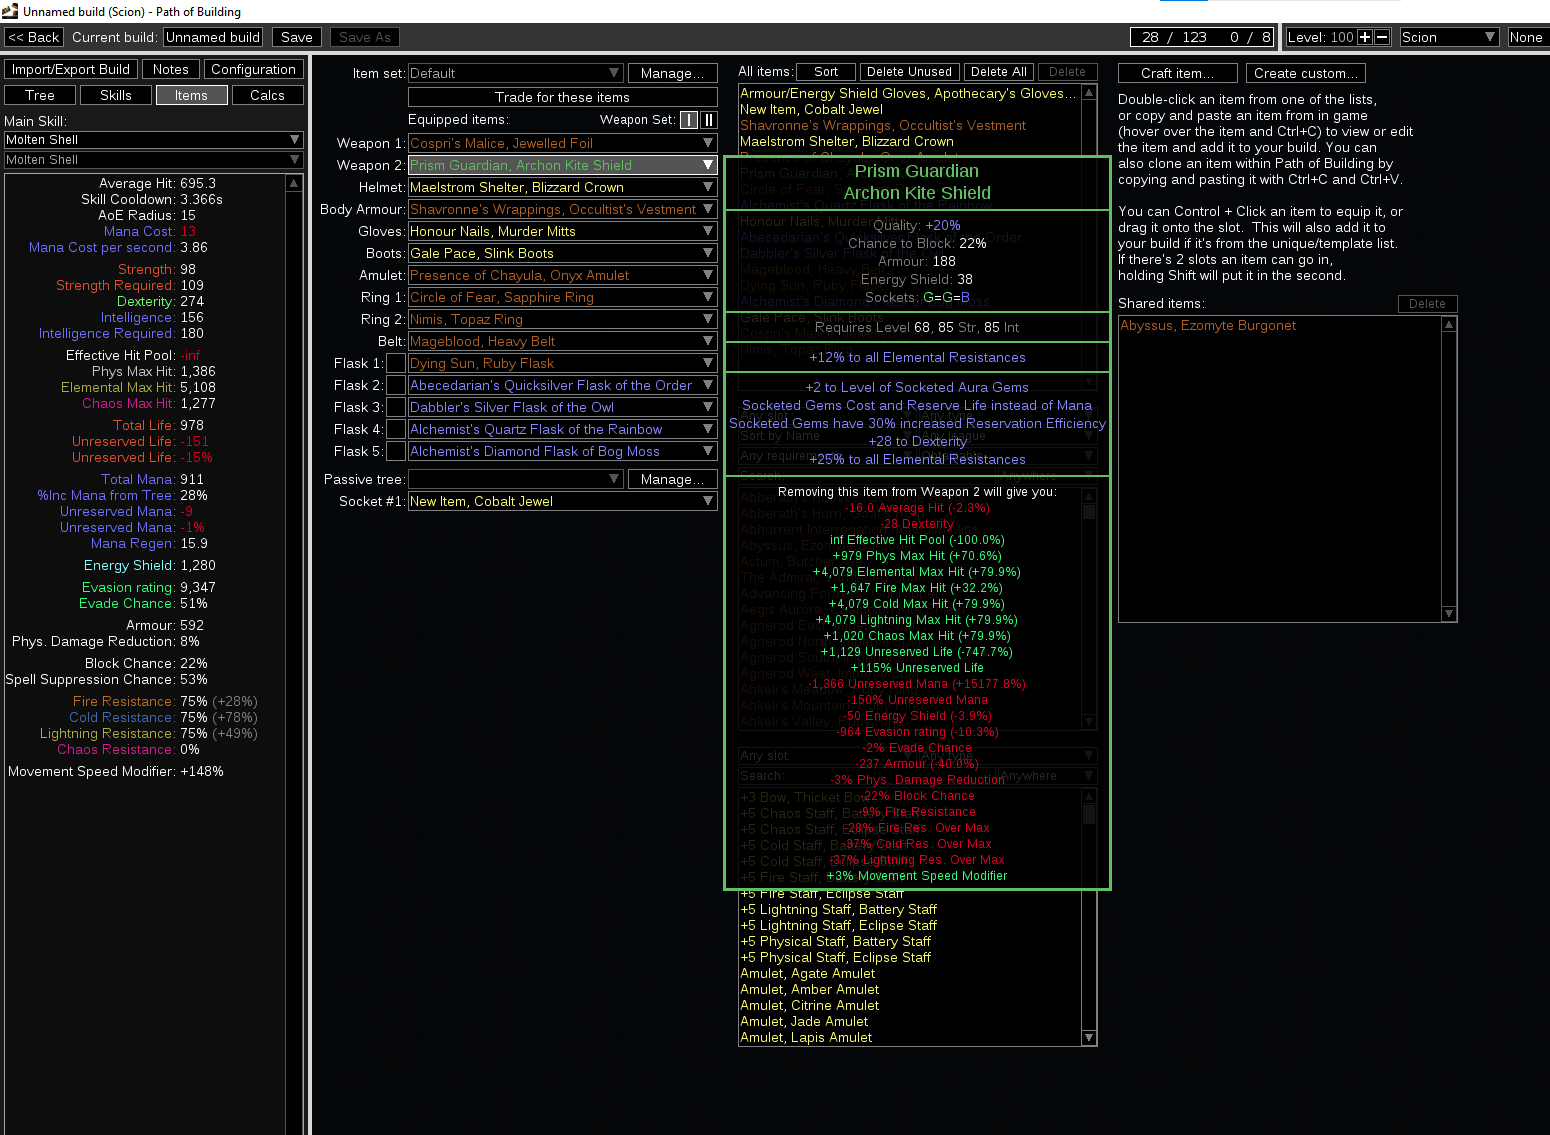Select New Item, Cobalt Jewel in All items
This screenshot has width=1550, height=1135.
[910, 109]
